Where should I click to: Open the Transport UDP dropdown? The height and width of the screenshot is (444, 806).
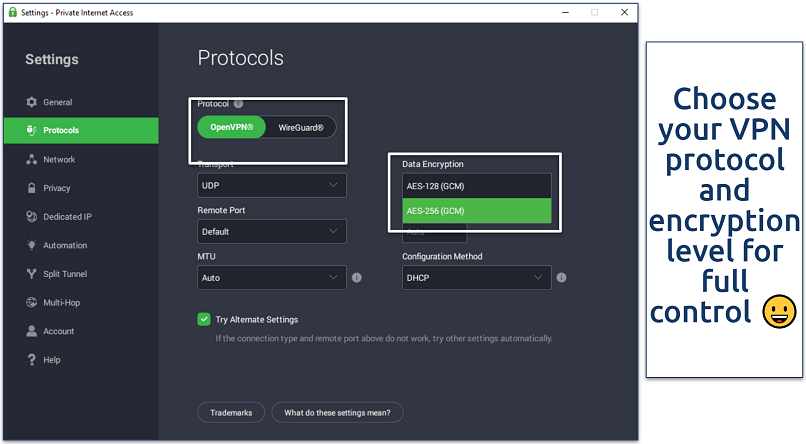(x=271, y=186)
